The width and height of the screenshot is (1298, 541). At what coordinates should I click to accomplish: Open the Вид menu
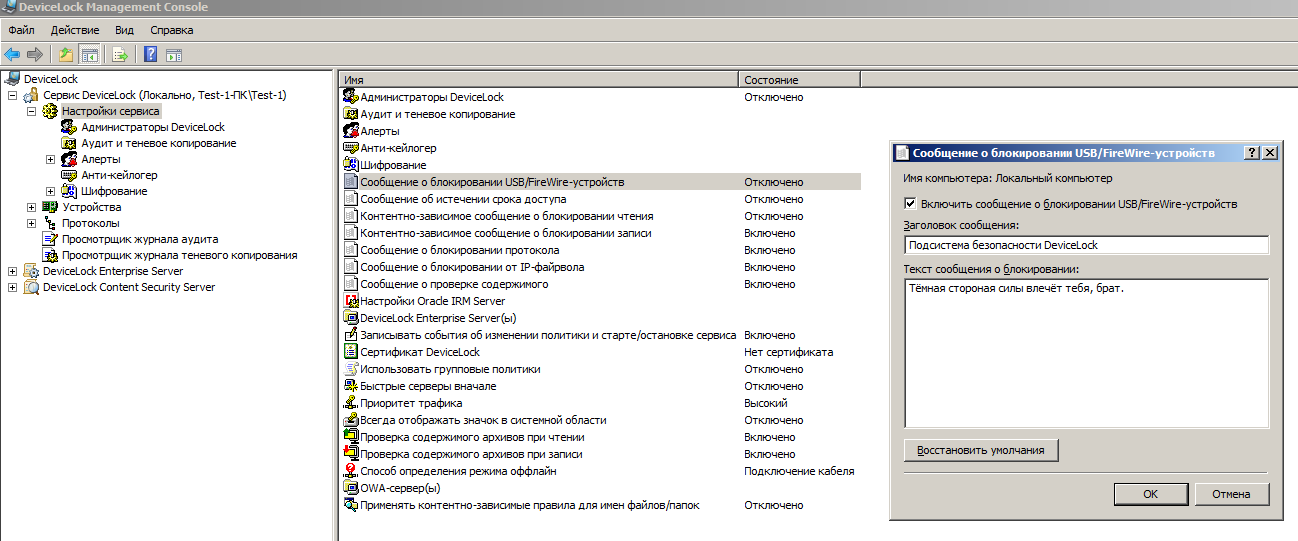(124, 30)
